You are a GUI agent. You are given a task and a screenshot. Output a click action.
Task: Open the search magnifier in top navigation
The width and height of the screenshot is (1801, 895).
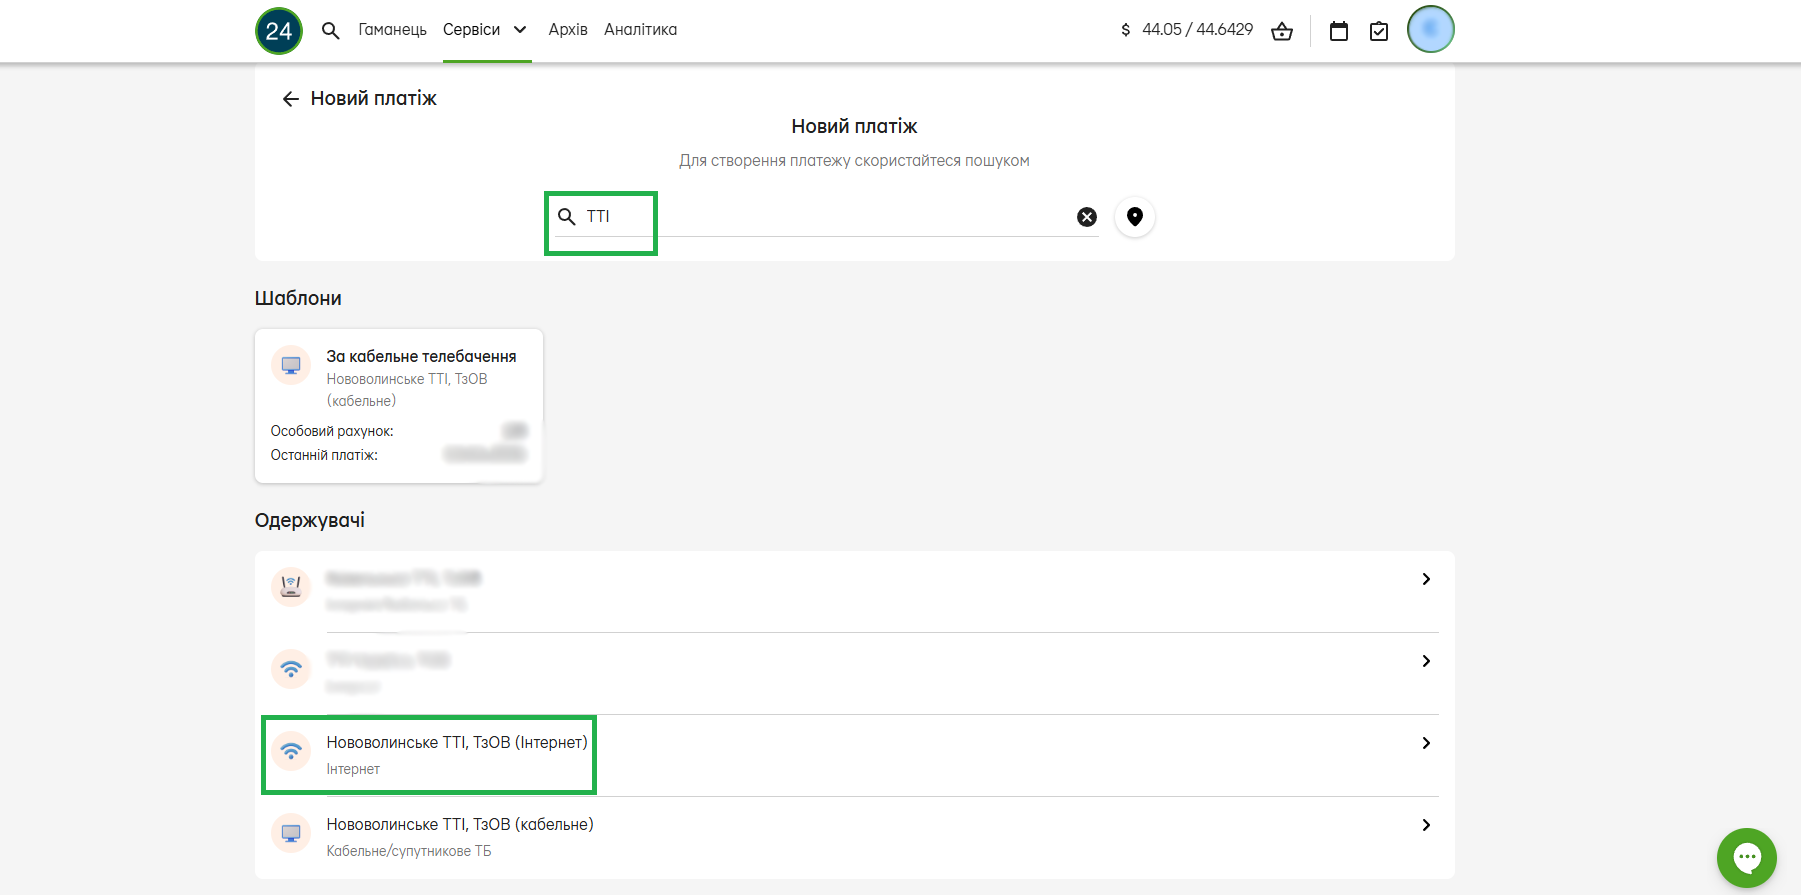pyautogui.click(x=331, y=30)
